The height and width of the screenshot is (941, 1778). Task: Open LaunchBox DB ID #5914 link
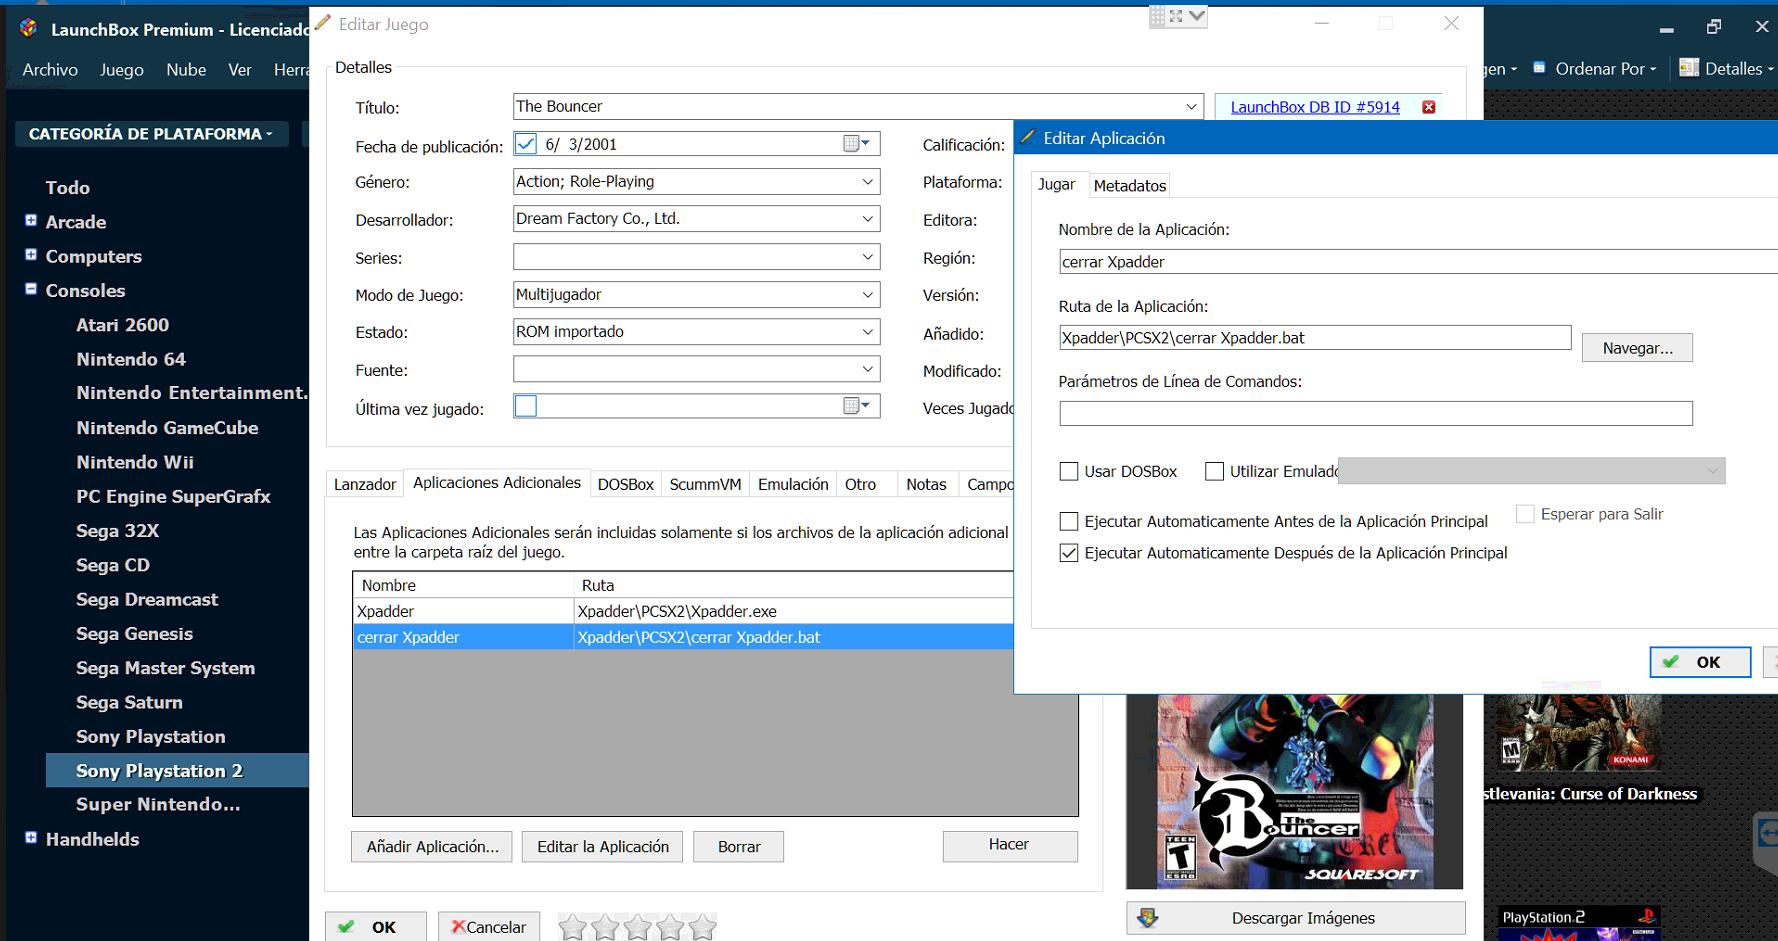coord(1315,107)
